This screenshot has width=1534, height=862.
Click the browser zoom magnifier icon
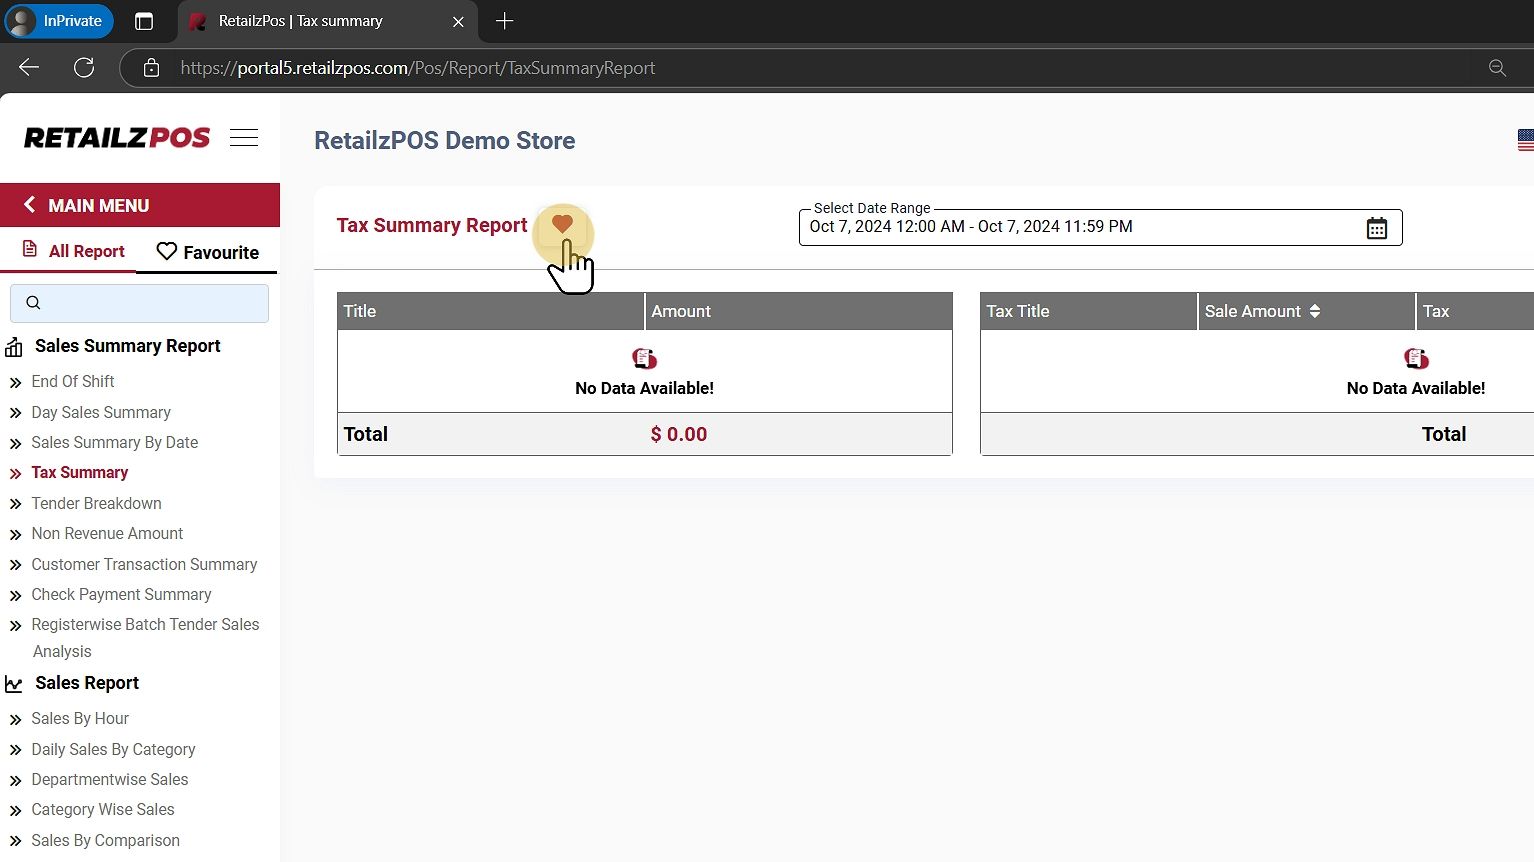(1497, 68)
